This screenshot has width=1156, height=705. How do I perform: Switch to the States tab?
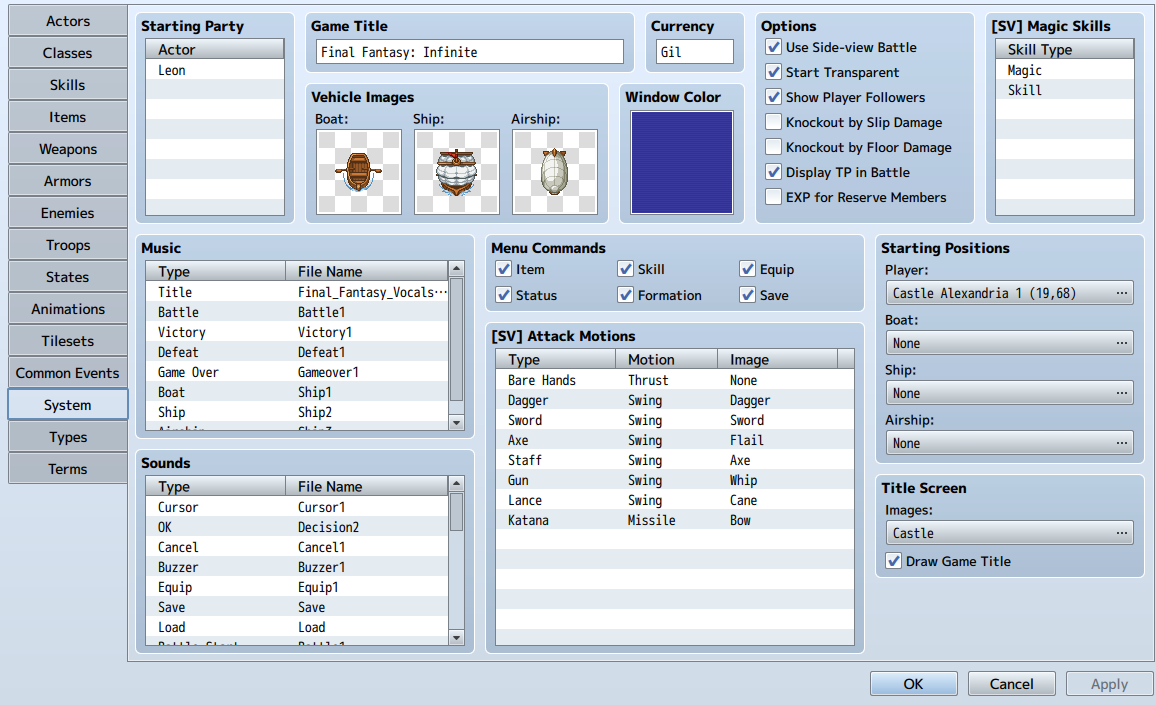pyautogui.click(x=68, y=277)
